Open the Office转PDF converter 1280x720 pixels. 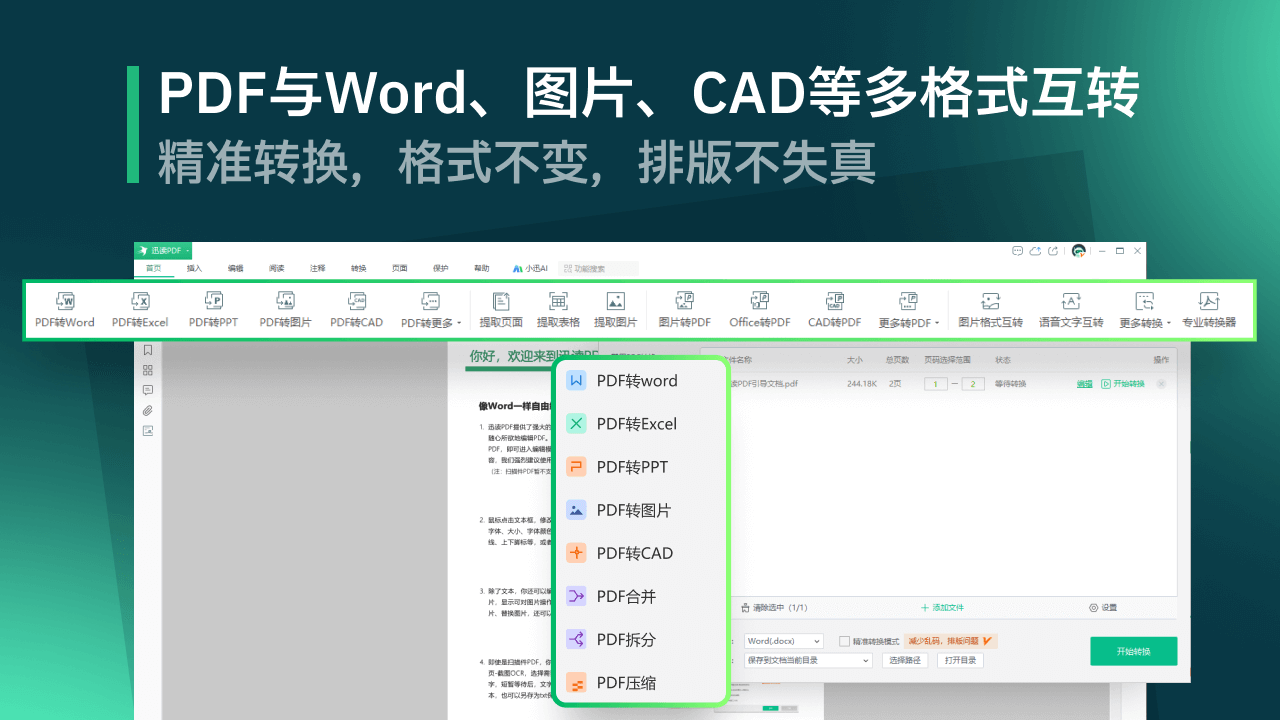pos(758,310)
